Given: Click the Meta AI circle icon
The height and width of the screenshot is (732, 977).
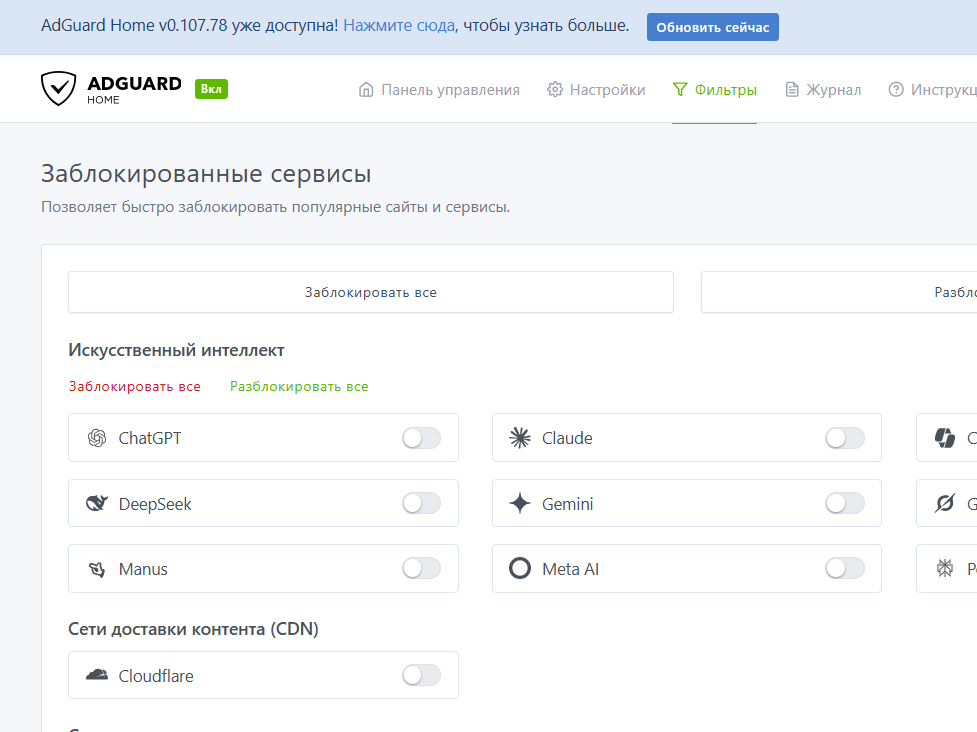Looking at the screenshot, I should 520,568.
